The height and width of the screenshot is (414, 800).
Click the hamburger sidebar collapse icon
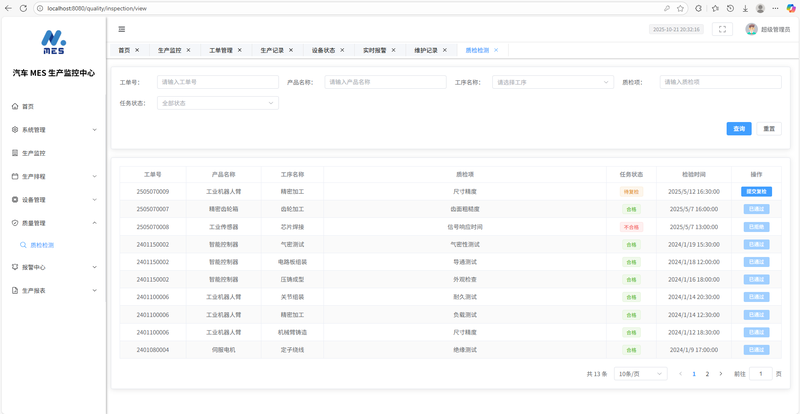pos(122,29)
